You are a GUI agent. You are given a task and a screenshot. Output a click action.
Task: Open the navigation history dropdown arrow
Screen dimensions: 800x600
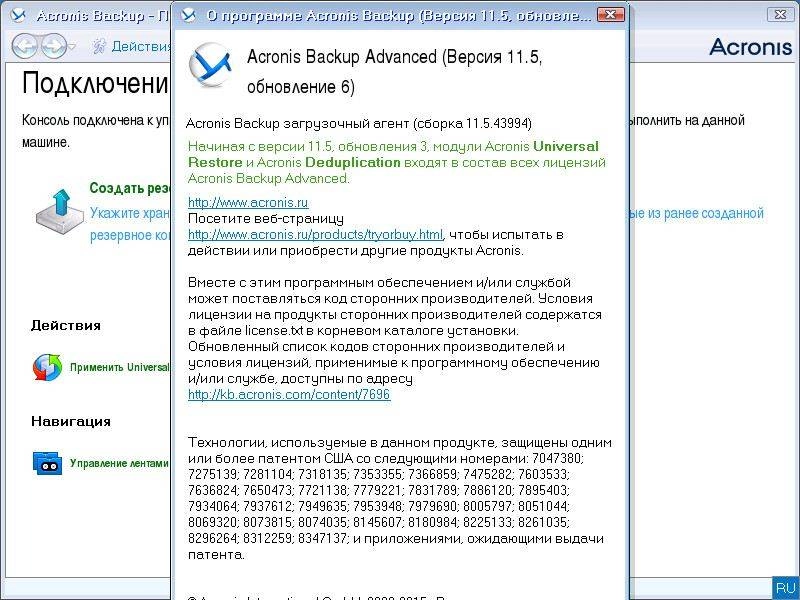click(72, 46)
